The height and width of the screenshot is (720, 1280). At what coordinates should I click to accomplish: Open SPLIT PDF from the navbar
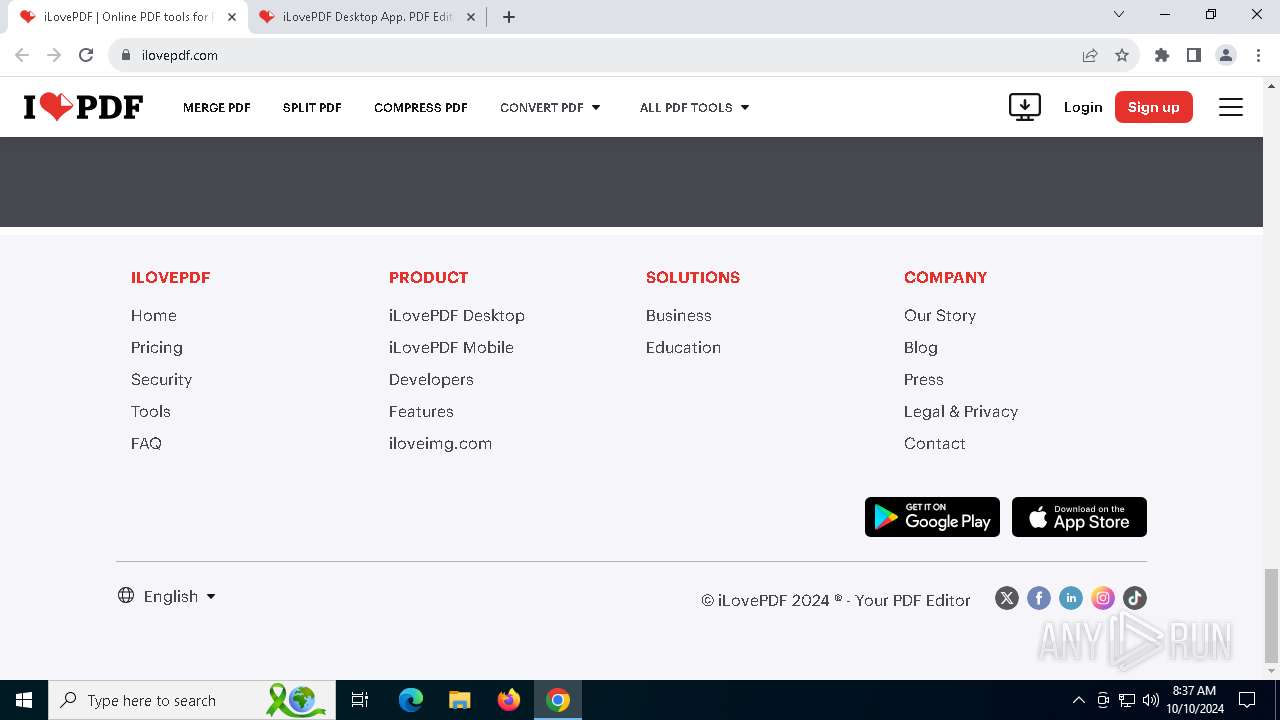(312, 107)
